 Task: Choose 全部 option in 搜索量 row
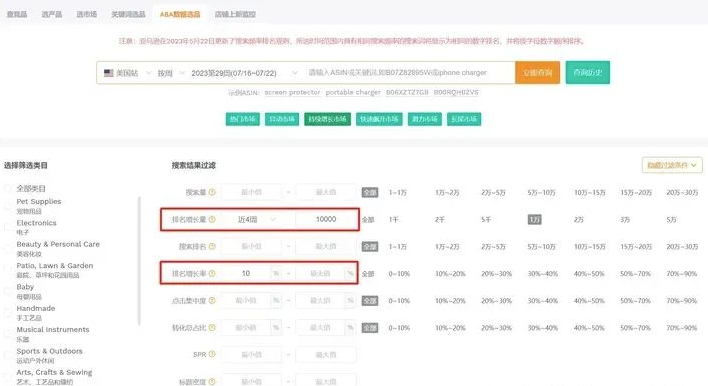(x=370, y=192)
